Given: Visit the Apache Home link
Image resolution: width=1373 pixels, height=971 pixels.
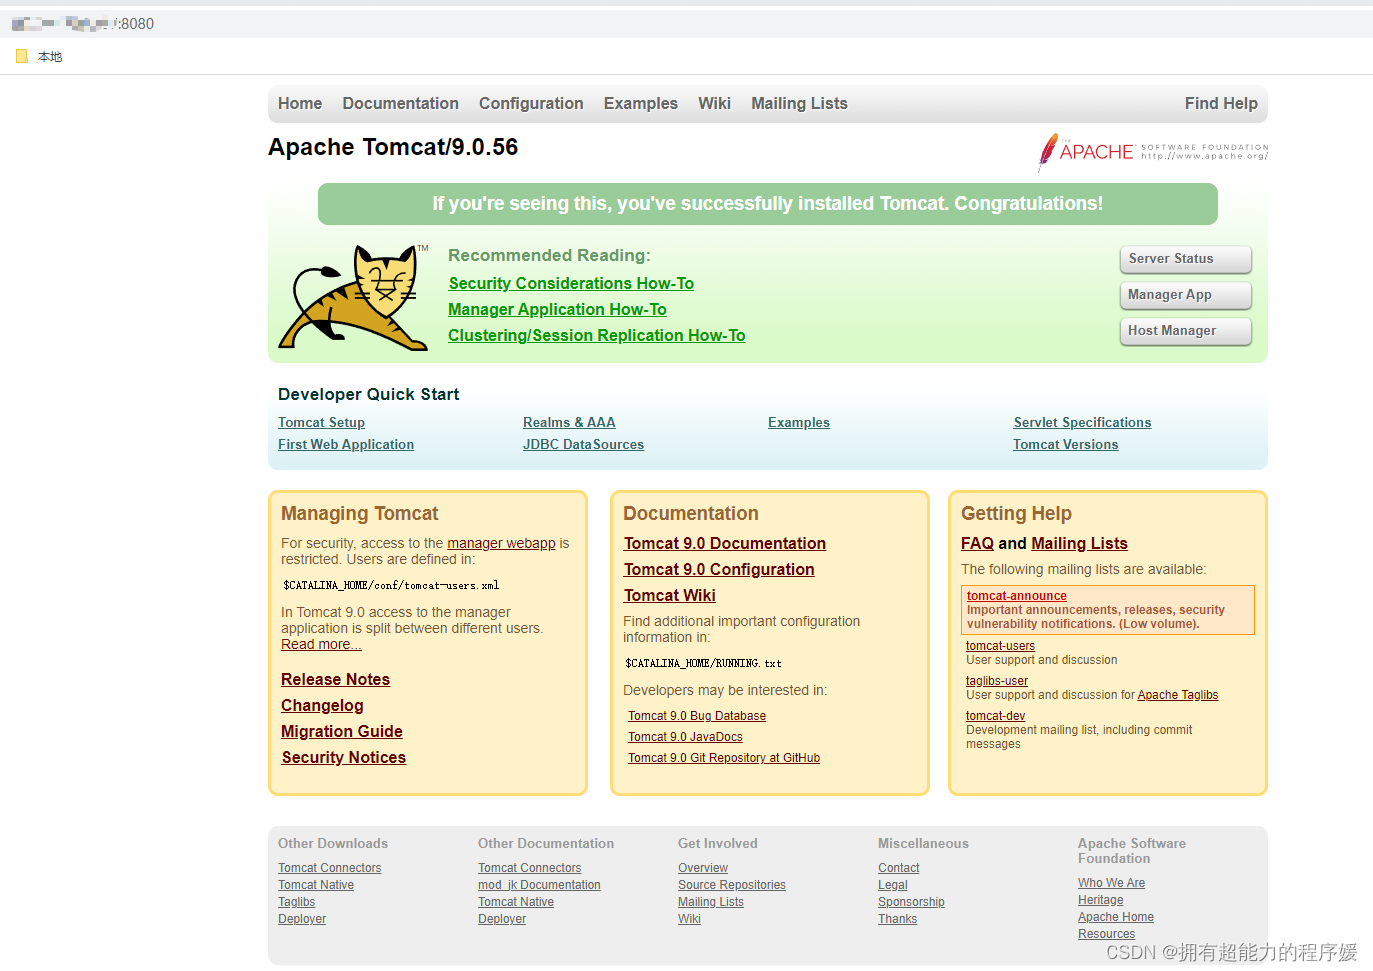Looking at the screenshot, I should [1116, 917].
